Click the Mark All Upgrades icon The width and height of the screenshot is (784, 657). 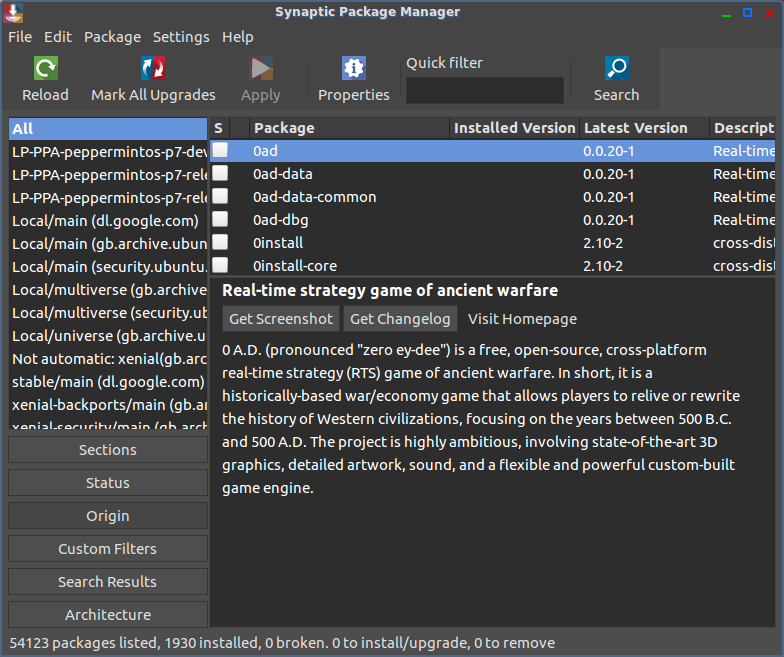[153, 68]
